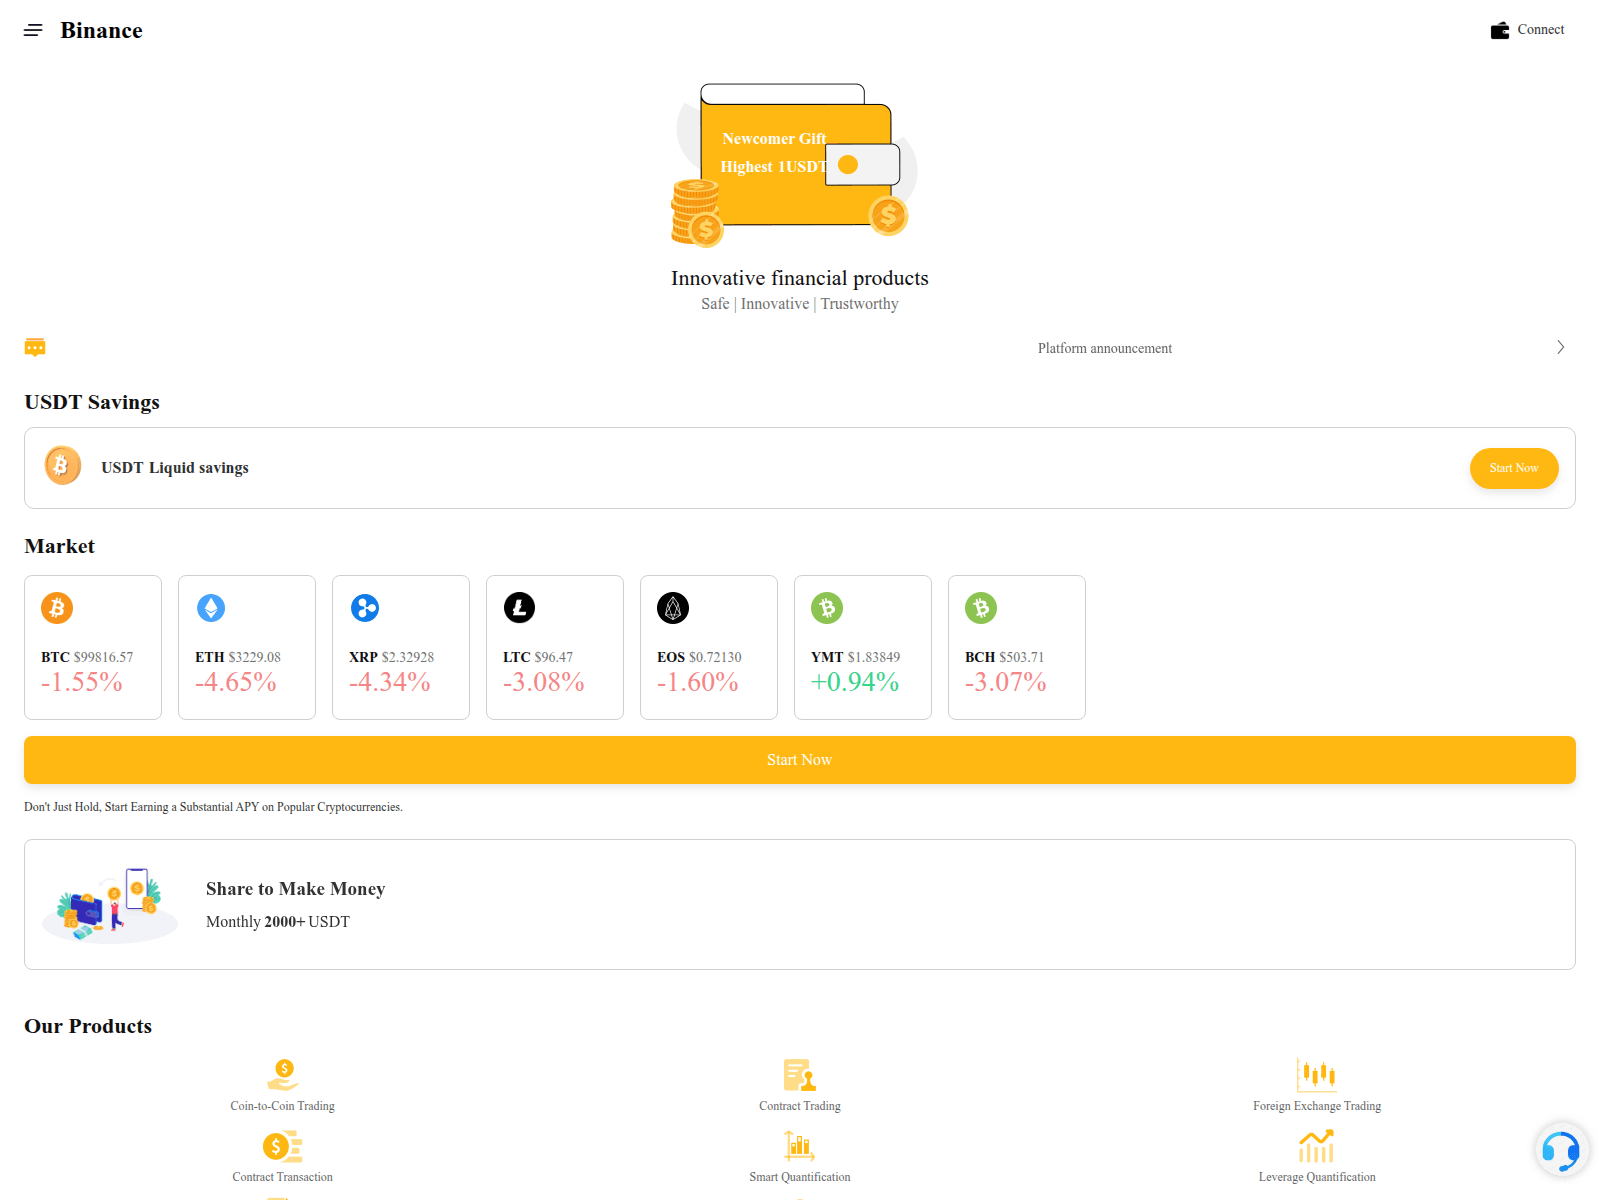Viewport: 1600px width, 1200px height.
Task: Open the customer support headset icon
Action: pyautogui.click(x=1560, y=1151)
